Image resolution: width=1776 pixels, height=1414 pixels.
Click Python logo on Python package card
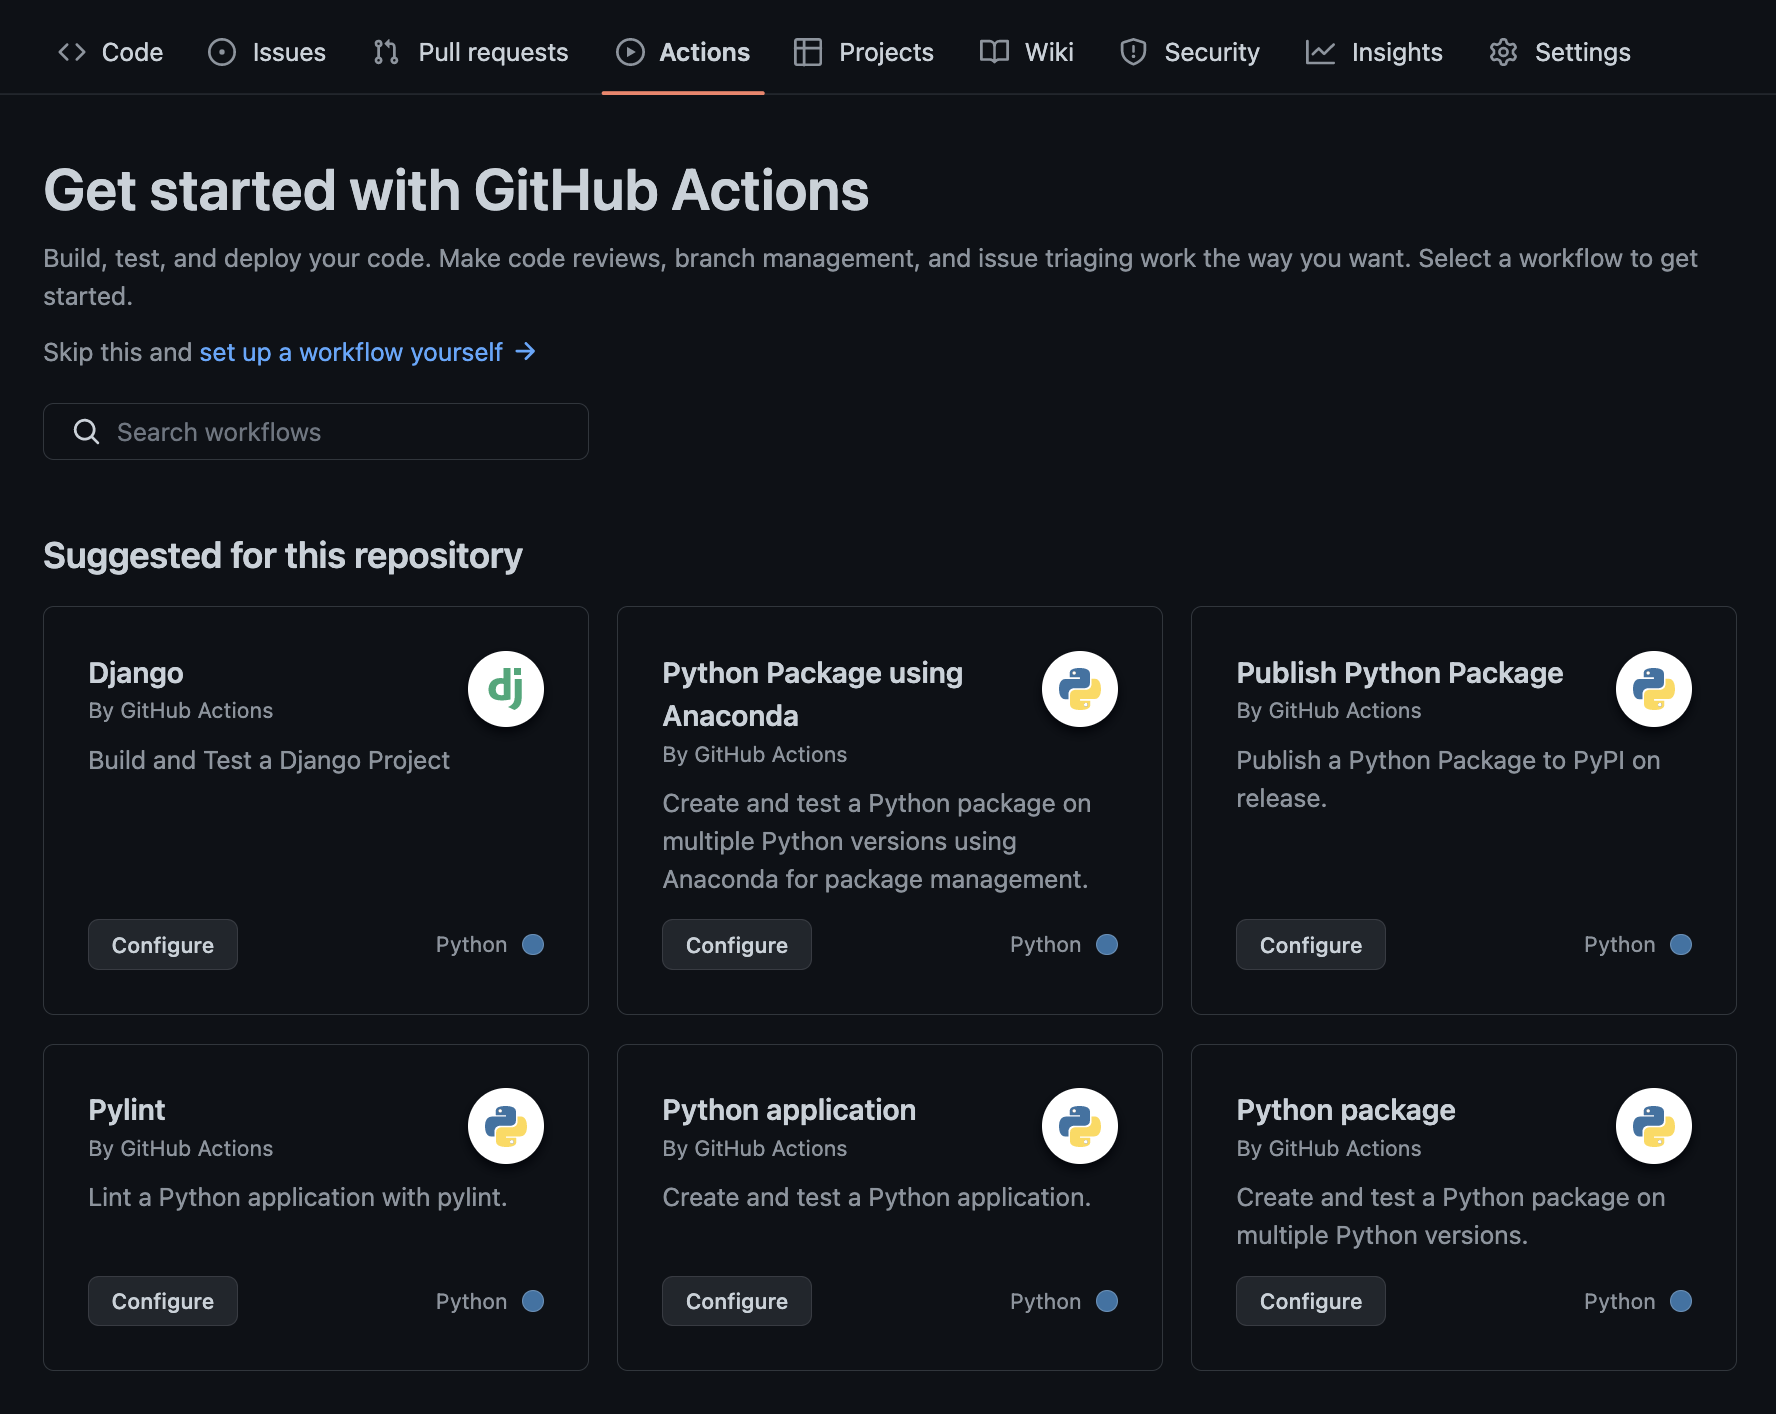[1654, 1126]
